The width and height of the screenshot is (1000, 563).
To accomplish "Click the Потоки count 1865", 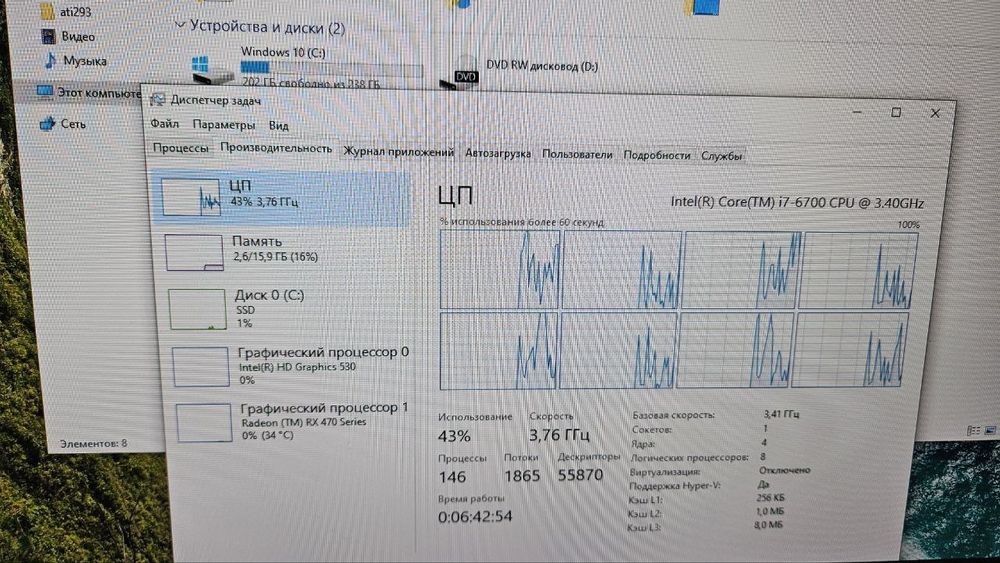I will click(522, 476).
